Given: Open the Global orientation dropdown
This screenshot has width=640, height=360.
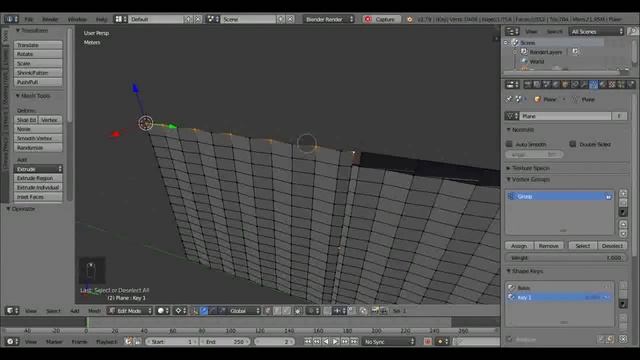Looking at the screenshot, I should (244, 311).
